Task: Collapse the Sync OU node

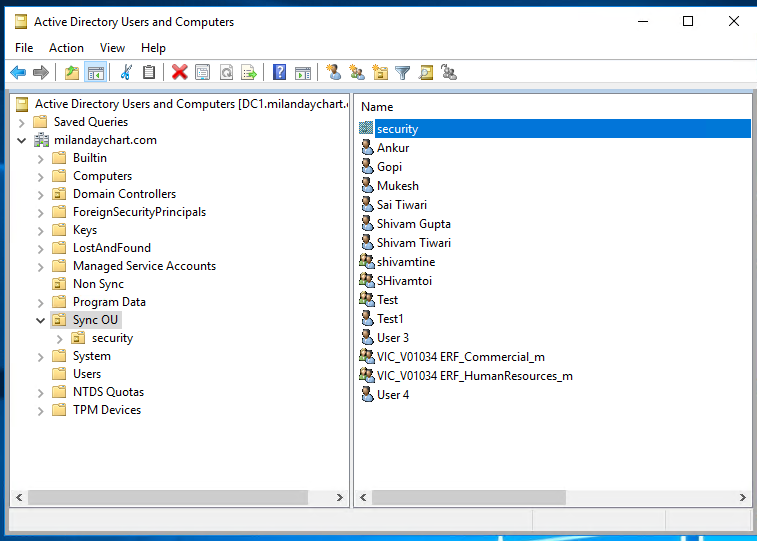Action: point(41,320)
